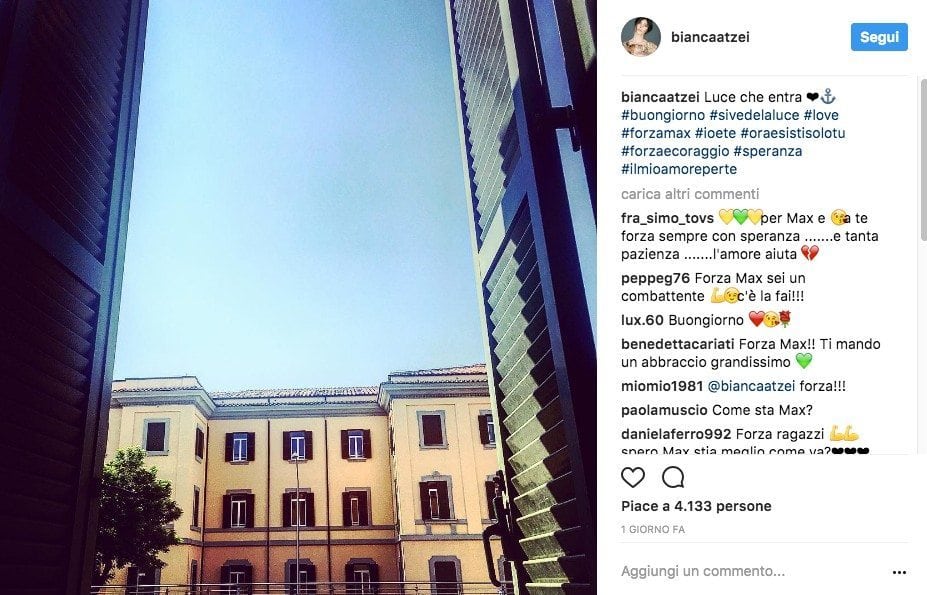Click the comments panel scrollbar
927x595 pixels.
[x=923, y=160]
